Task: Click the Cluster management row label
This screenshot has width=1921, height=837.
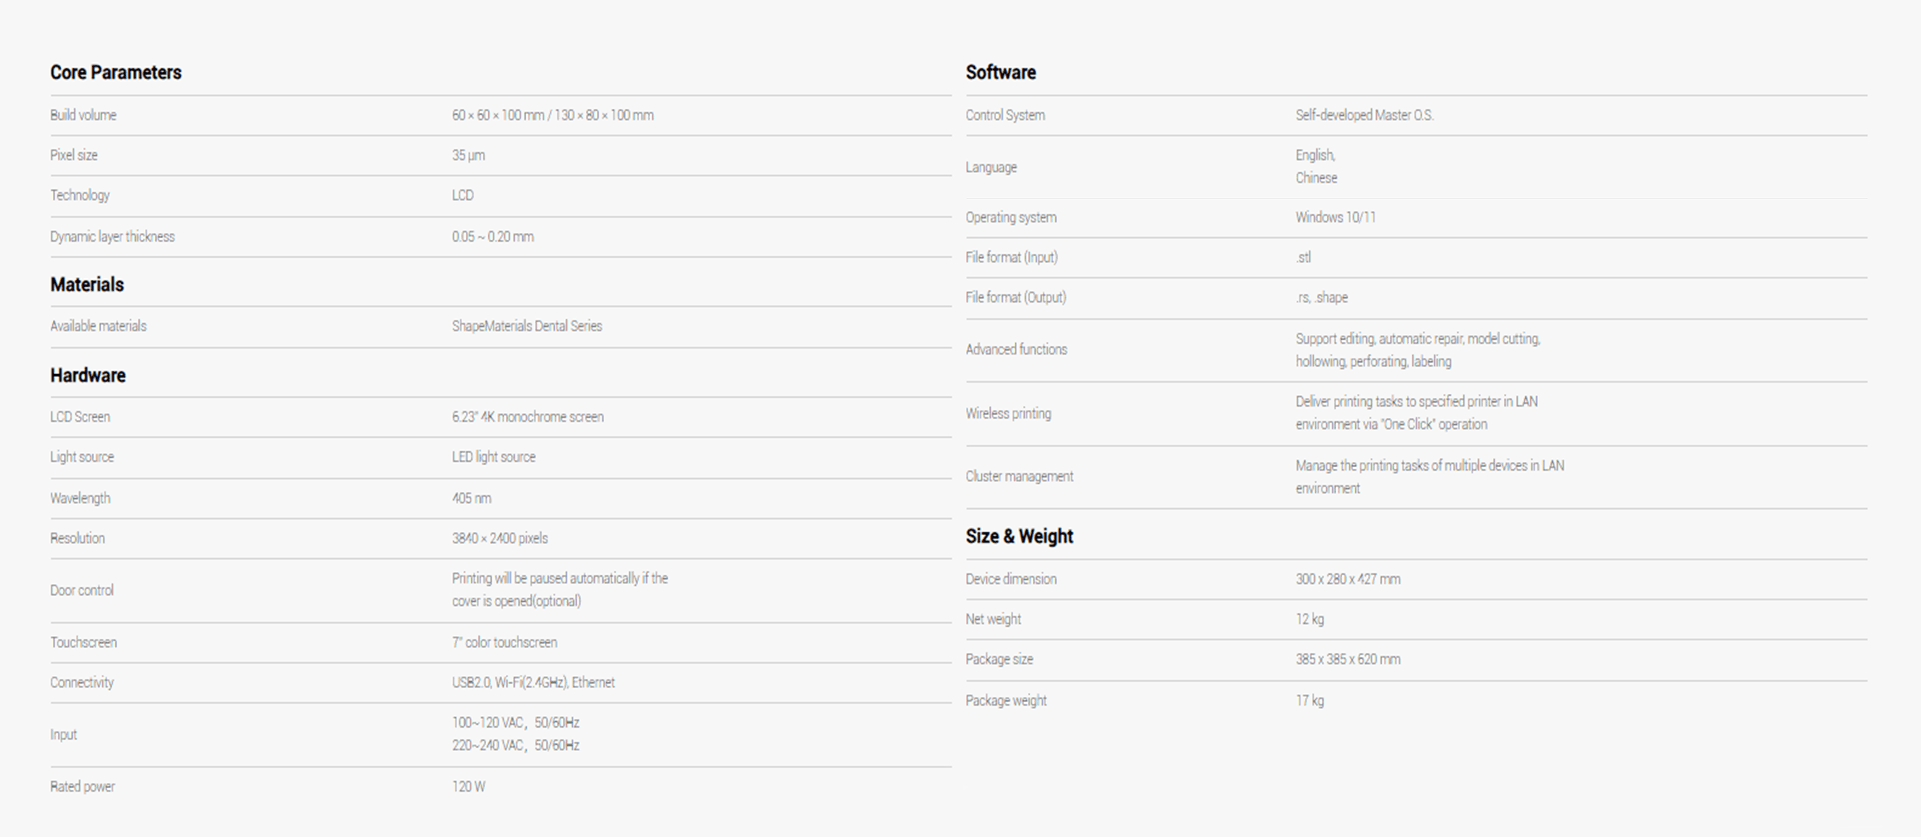Action: pos(1019,477)
